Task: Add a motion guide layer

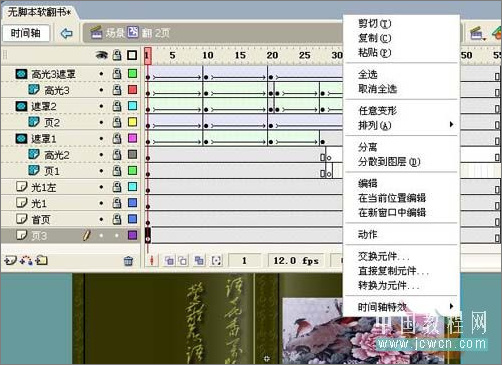Action: coord(26,260)
